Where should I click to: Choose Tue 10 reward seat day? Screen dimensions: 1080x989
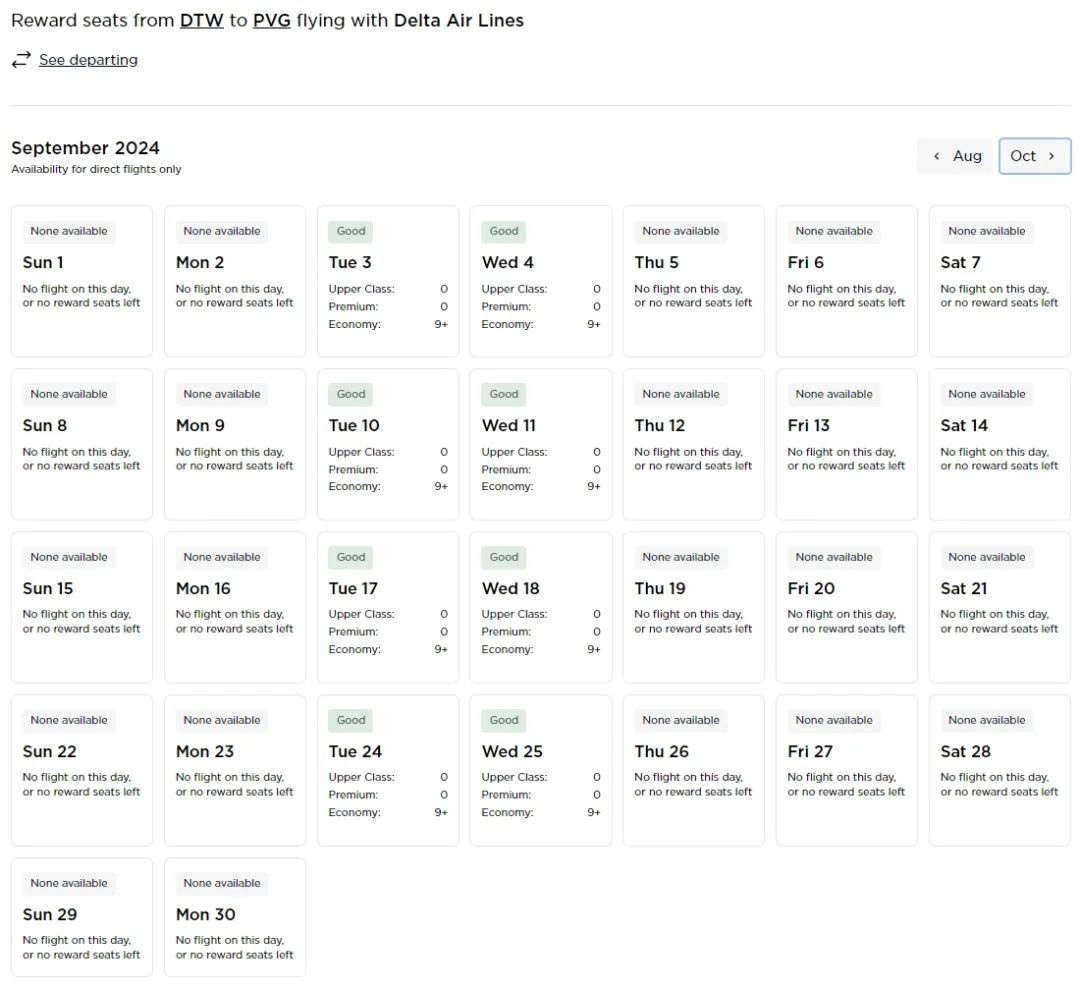click(388, 444)
